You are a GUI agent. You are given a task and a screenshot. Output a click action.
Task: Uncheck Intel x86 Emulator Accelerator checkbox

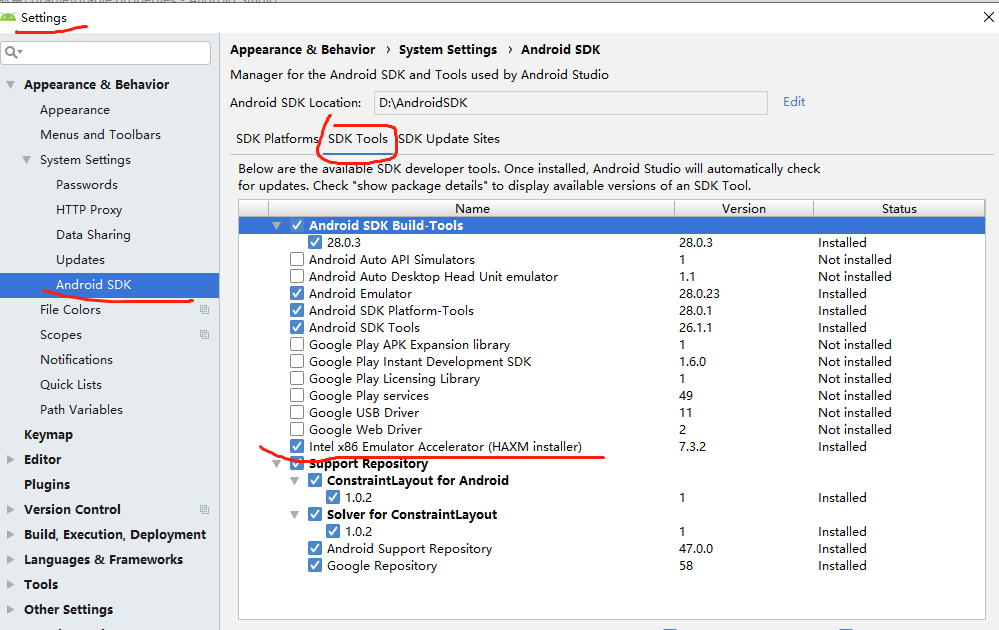(x=297, y=447)
